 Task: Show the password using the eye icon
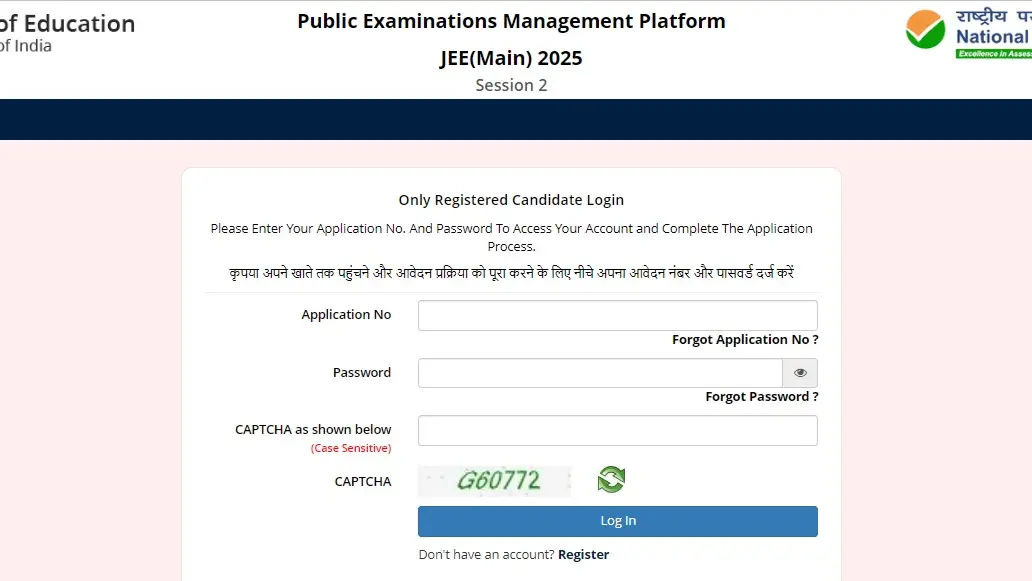(x=799, y=372)
